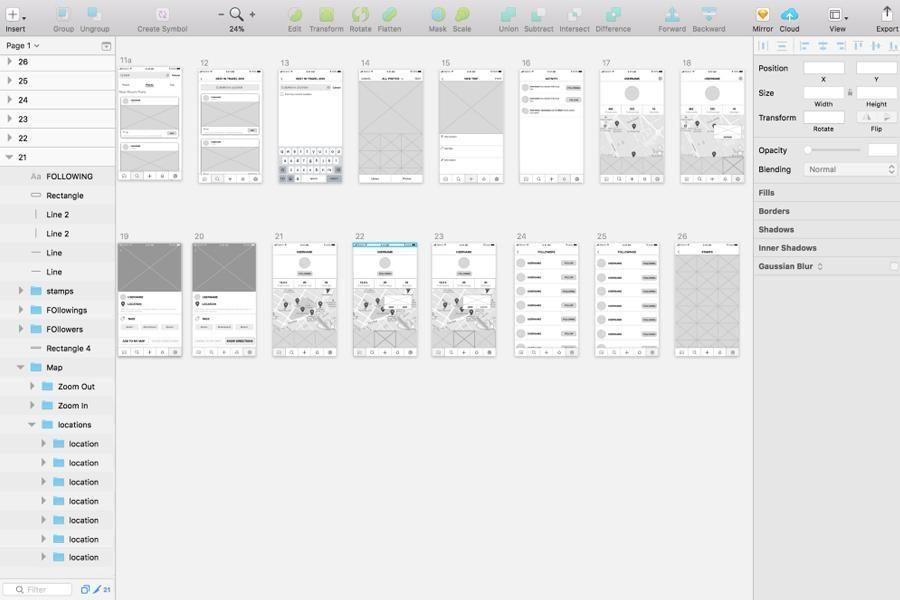Click the Export icon
900x600 pixels.
886,15
